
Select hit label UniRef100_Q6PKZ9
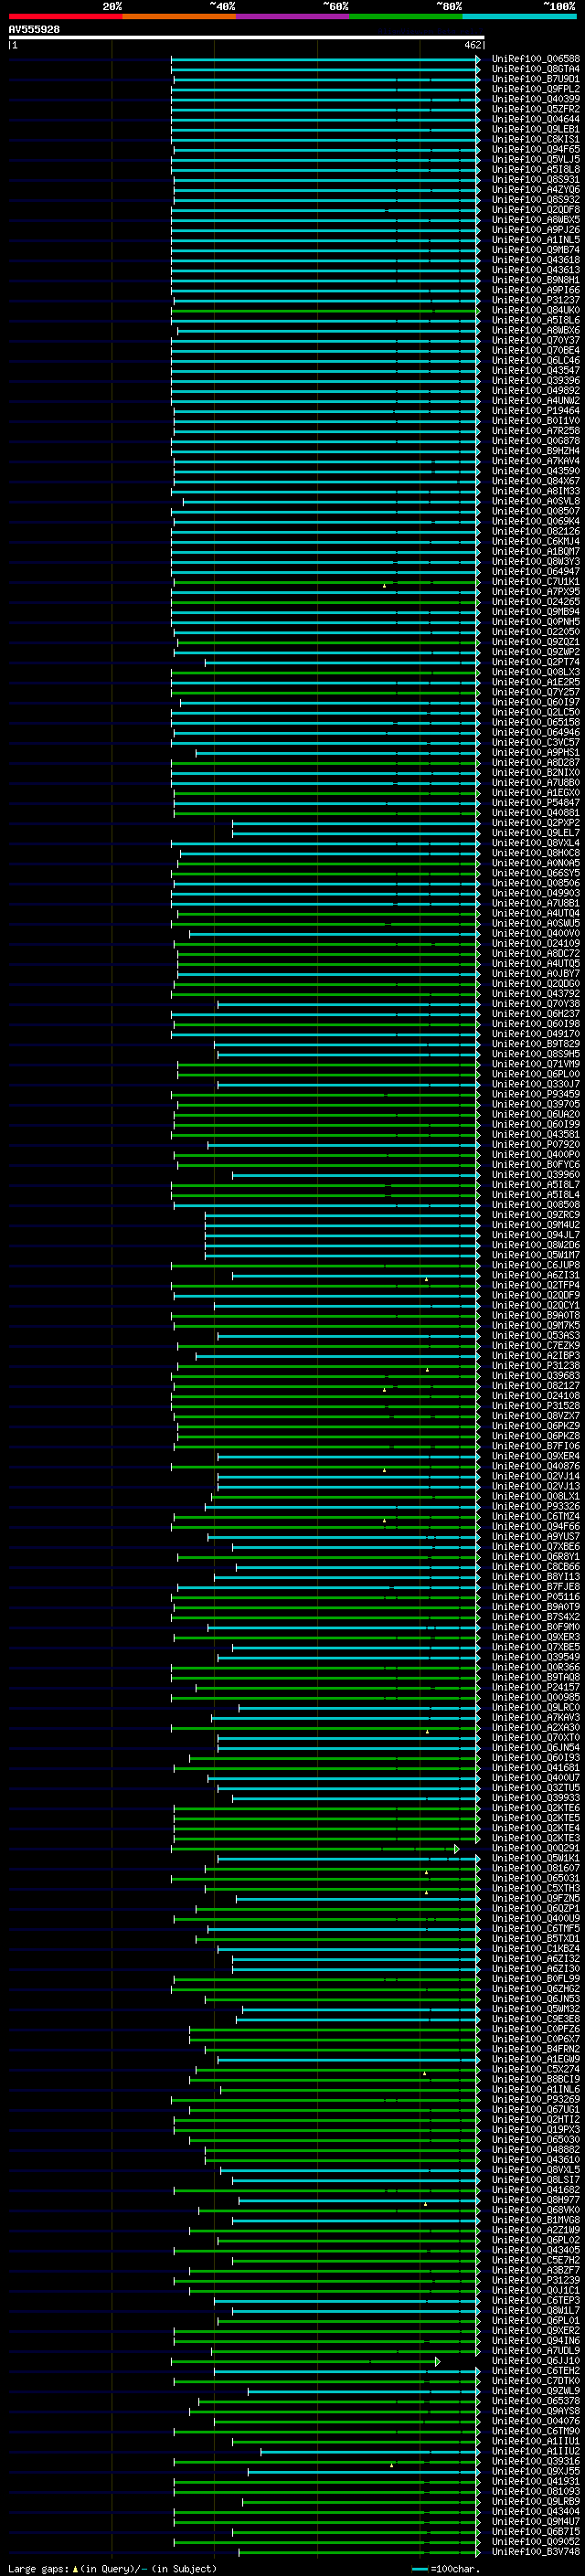(535, 1425)
